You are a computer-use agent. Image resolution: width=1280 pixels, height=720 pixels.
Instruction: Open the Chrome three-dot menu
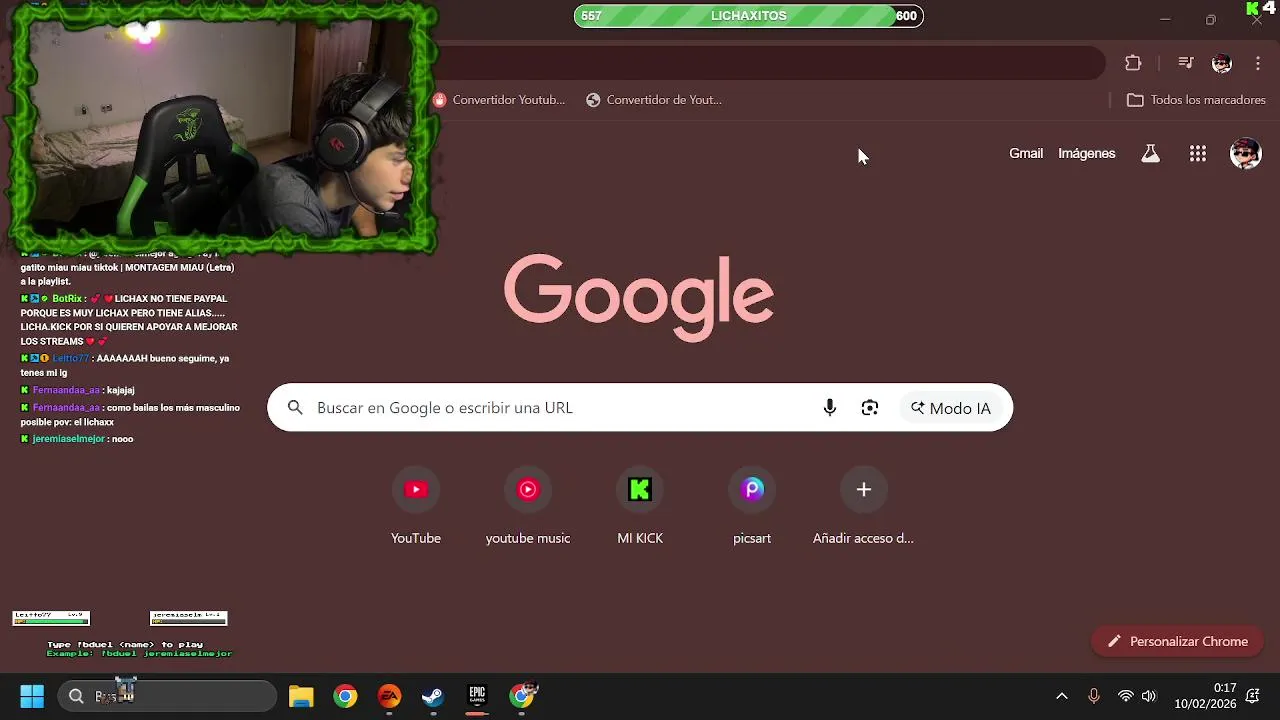[1258, 63]
